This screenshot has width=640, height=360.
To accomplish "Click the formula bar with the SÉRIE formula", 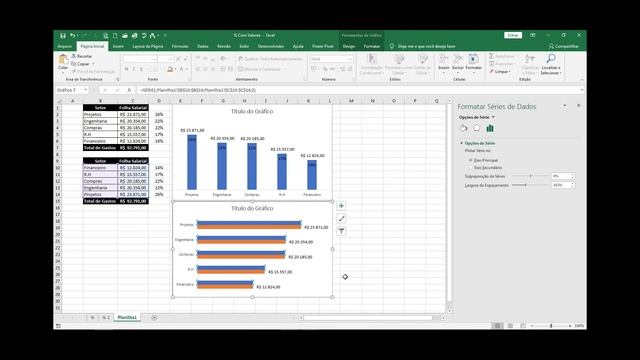I will (x=358, y=90).
